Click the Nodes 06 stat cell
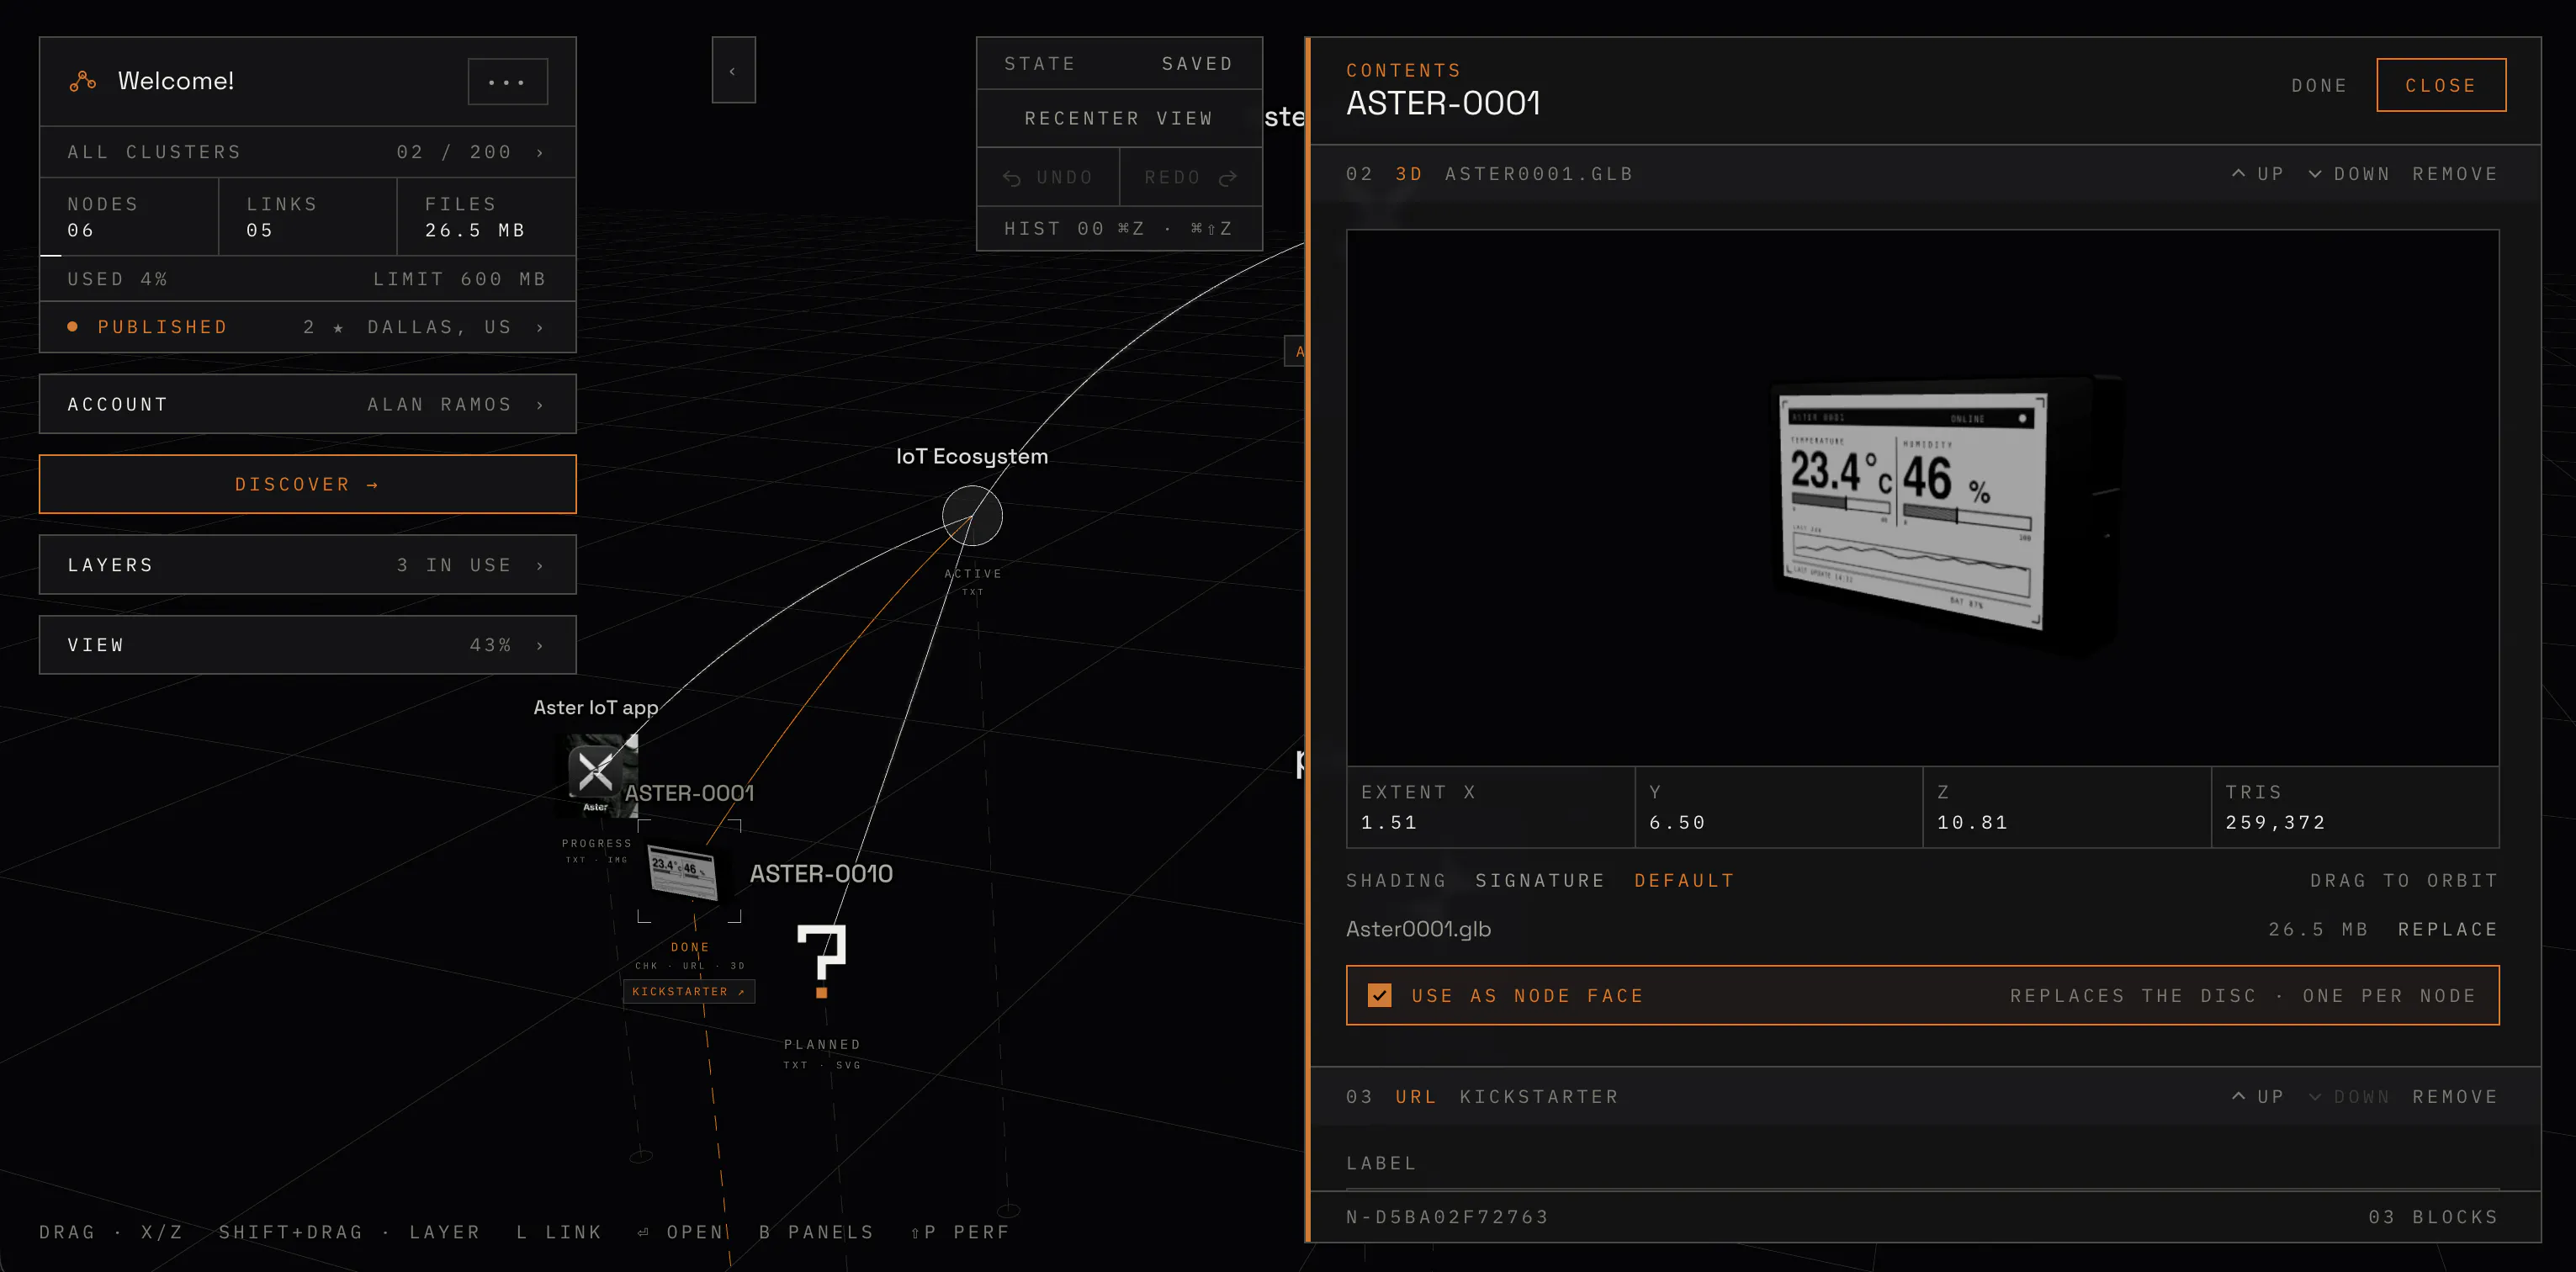 click(x=129, y=217)
